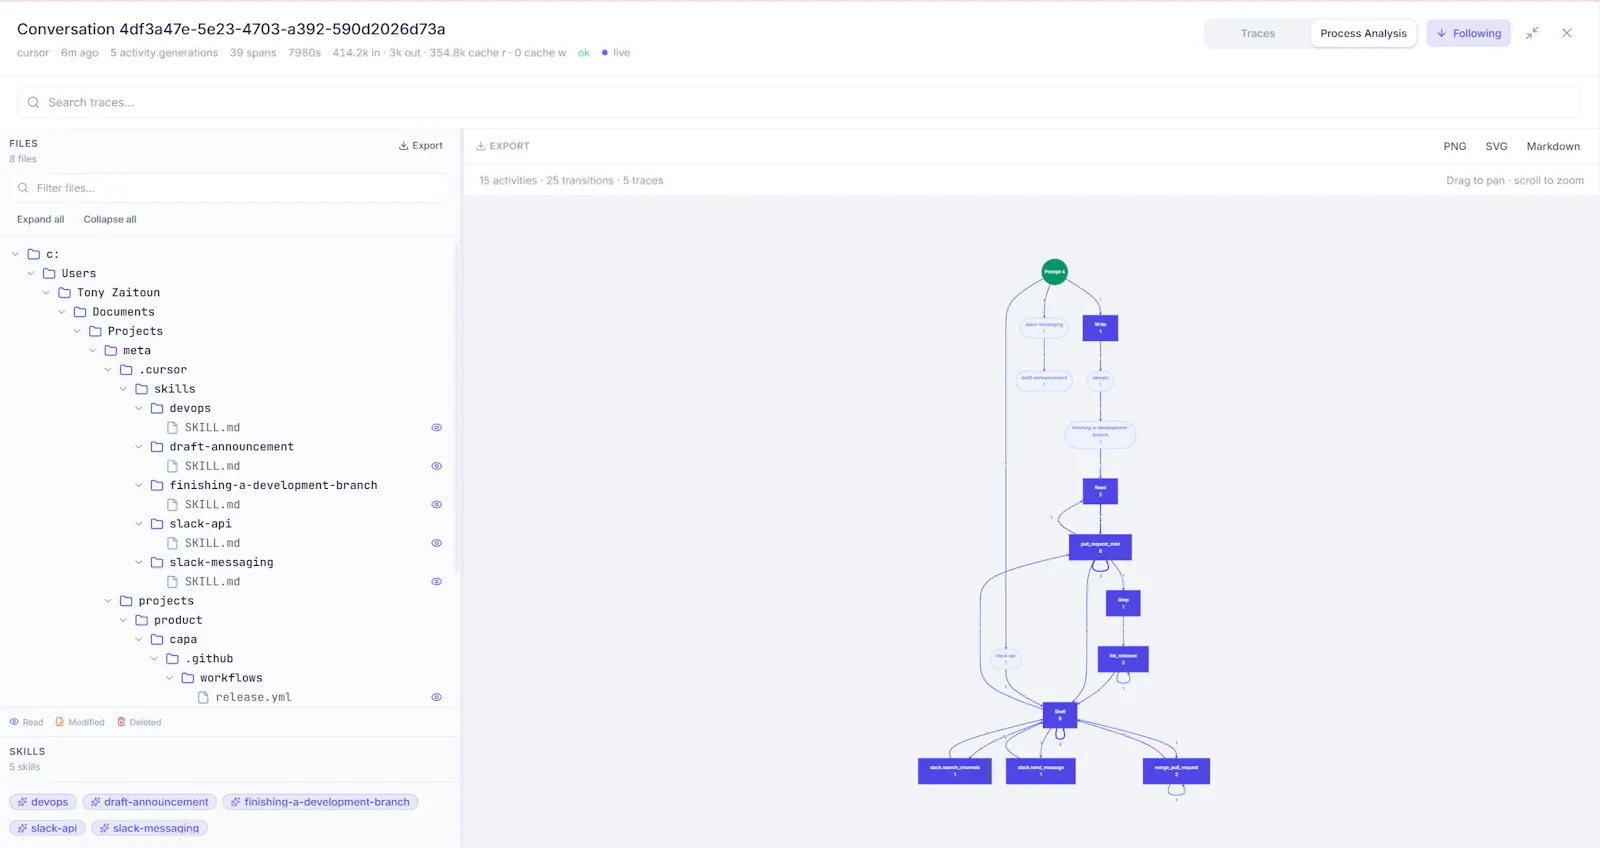Toggle eye icon for release.yml
The image size is (1600, 848).
436,697
